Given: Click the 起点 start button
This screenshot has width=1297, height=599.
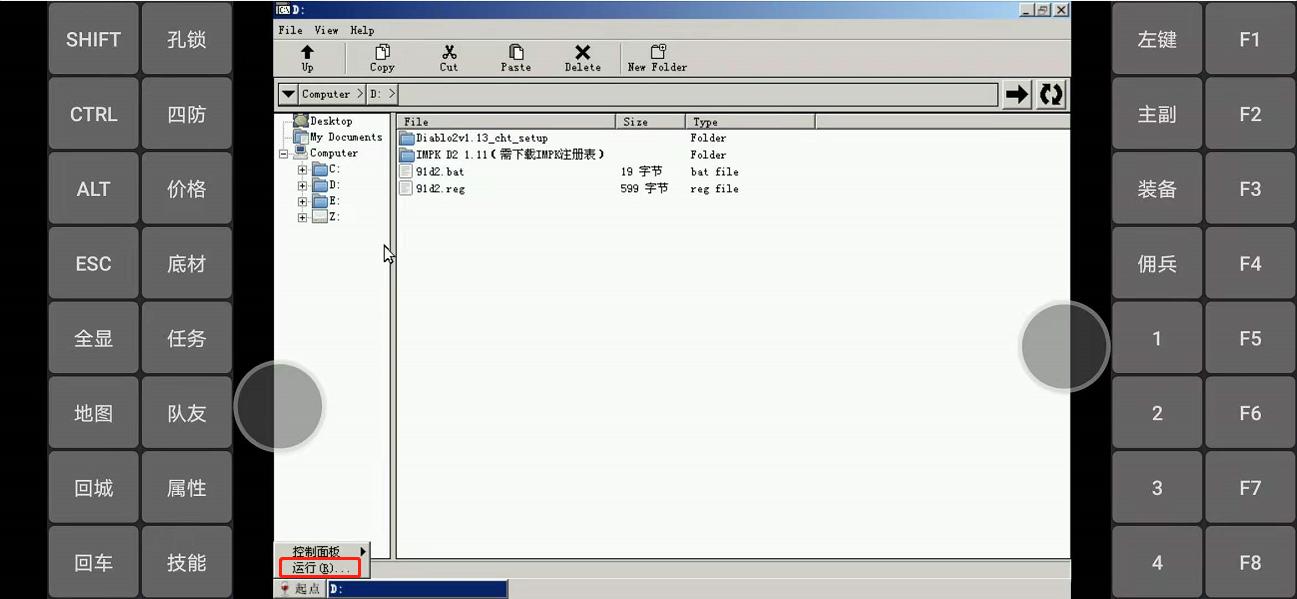Looking at the screenshot, I should click(x=299, y=589).
